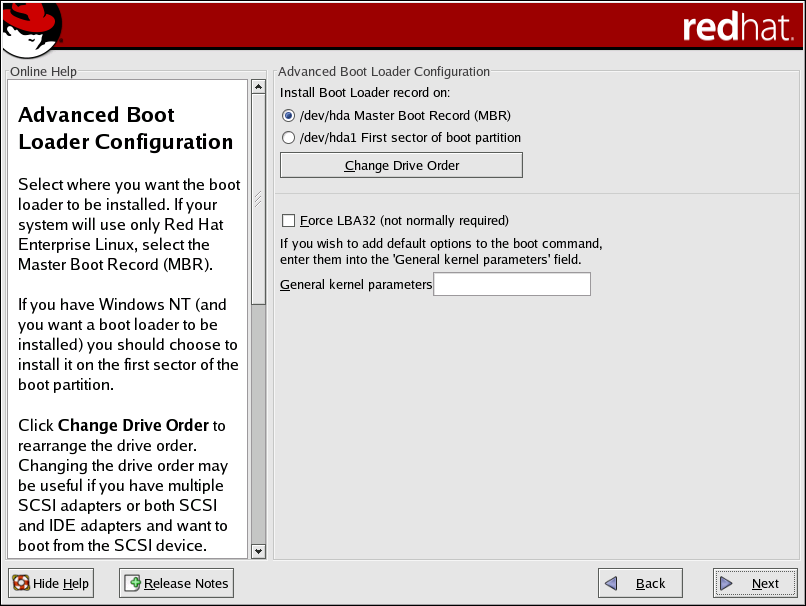
Task: Click the bold Change Drive Order help text
Action: [x=133, y=425]
